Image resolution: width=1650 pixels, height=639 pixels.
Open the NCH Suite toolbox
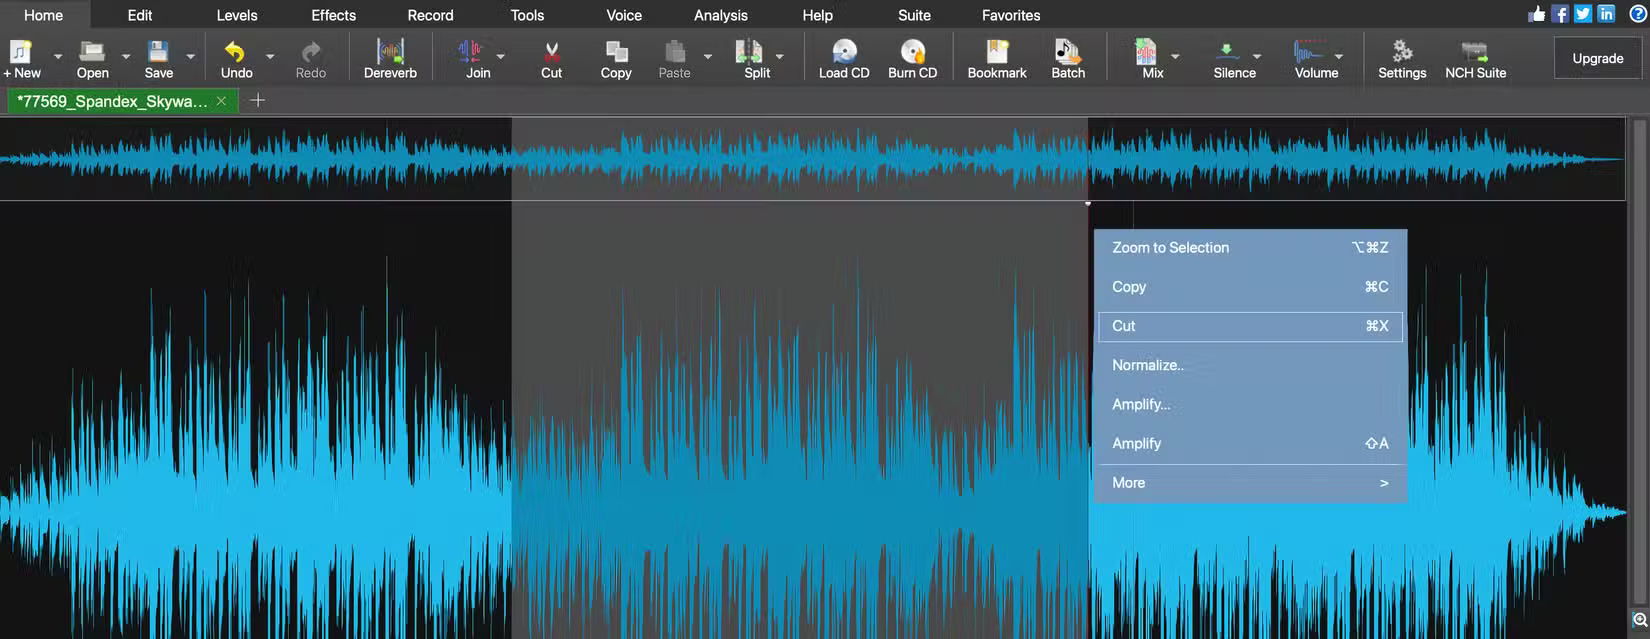(1475, 52)
